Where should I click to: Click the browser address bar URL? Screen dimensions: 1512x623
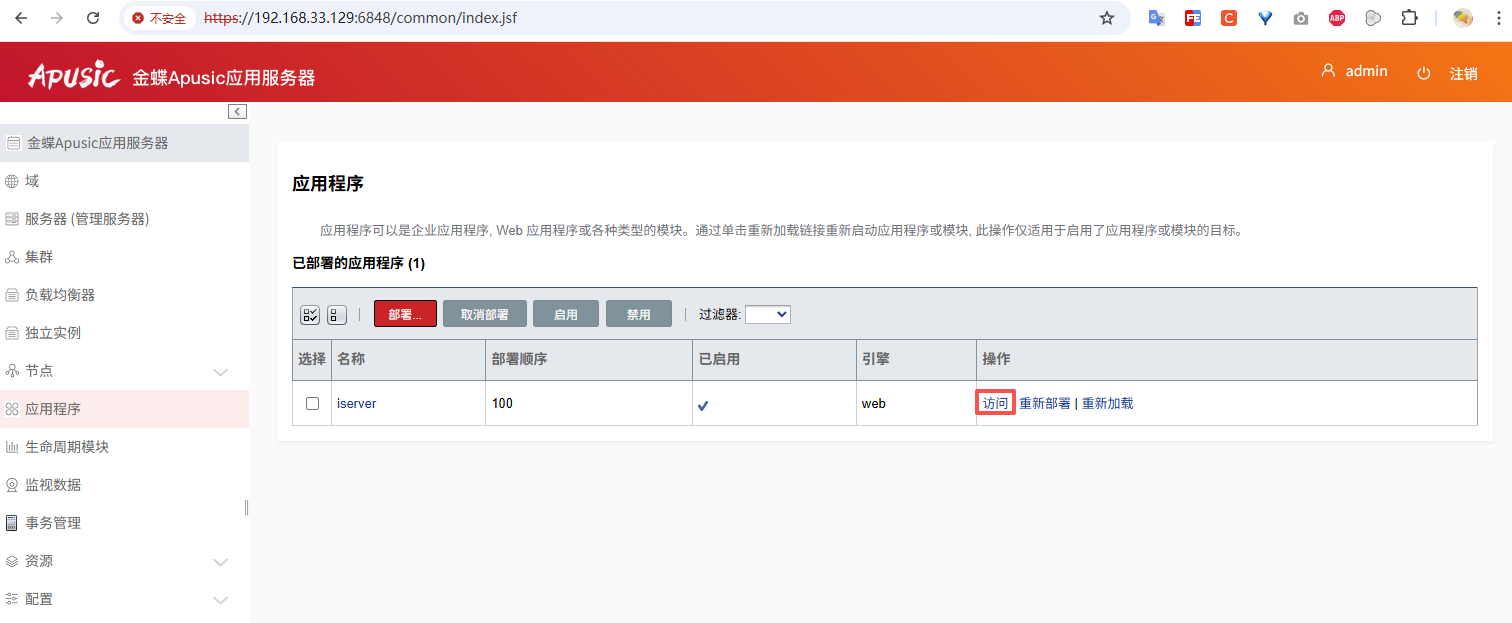click(x=361, y=18)
